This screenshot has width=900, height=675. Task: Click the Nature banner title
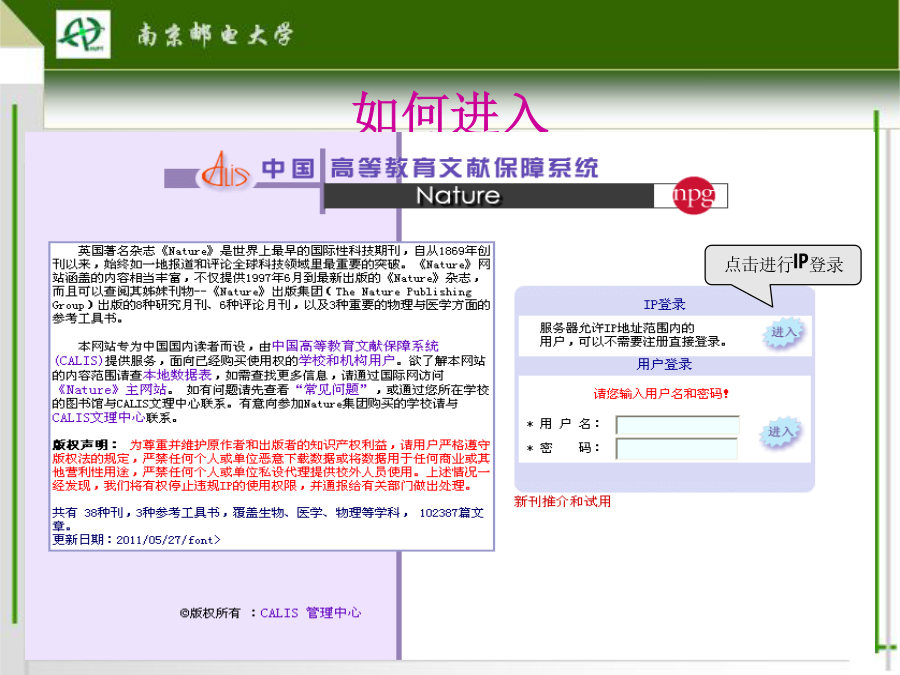click(458, 196)
